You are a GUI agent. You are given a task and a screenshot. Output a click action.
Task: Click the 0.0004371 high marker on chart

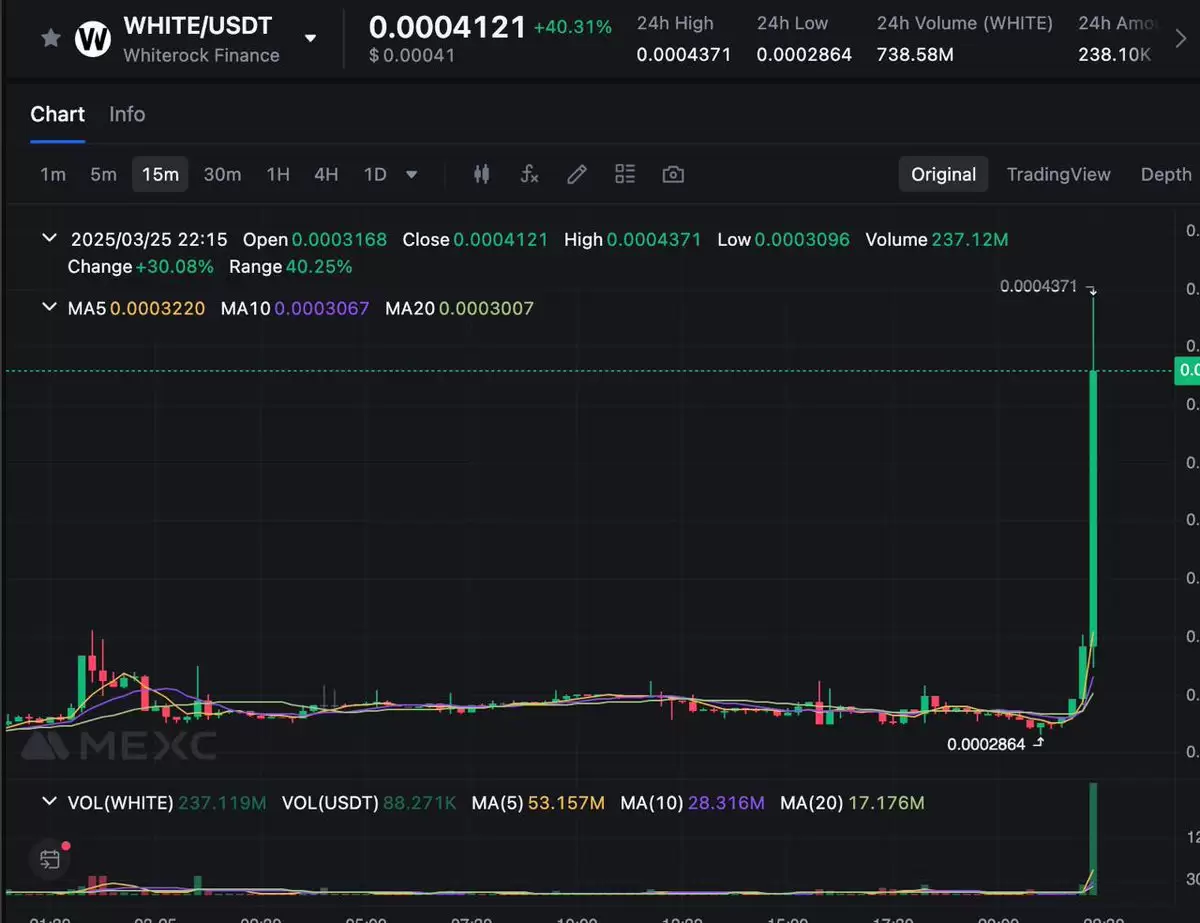pos(1039,287)
